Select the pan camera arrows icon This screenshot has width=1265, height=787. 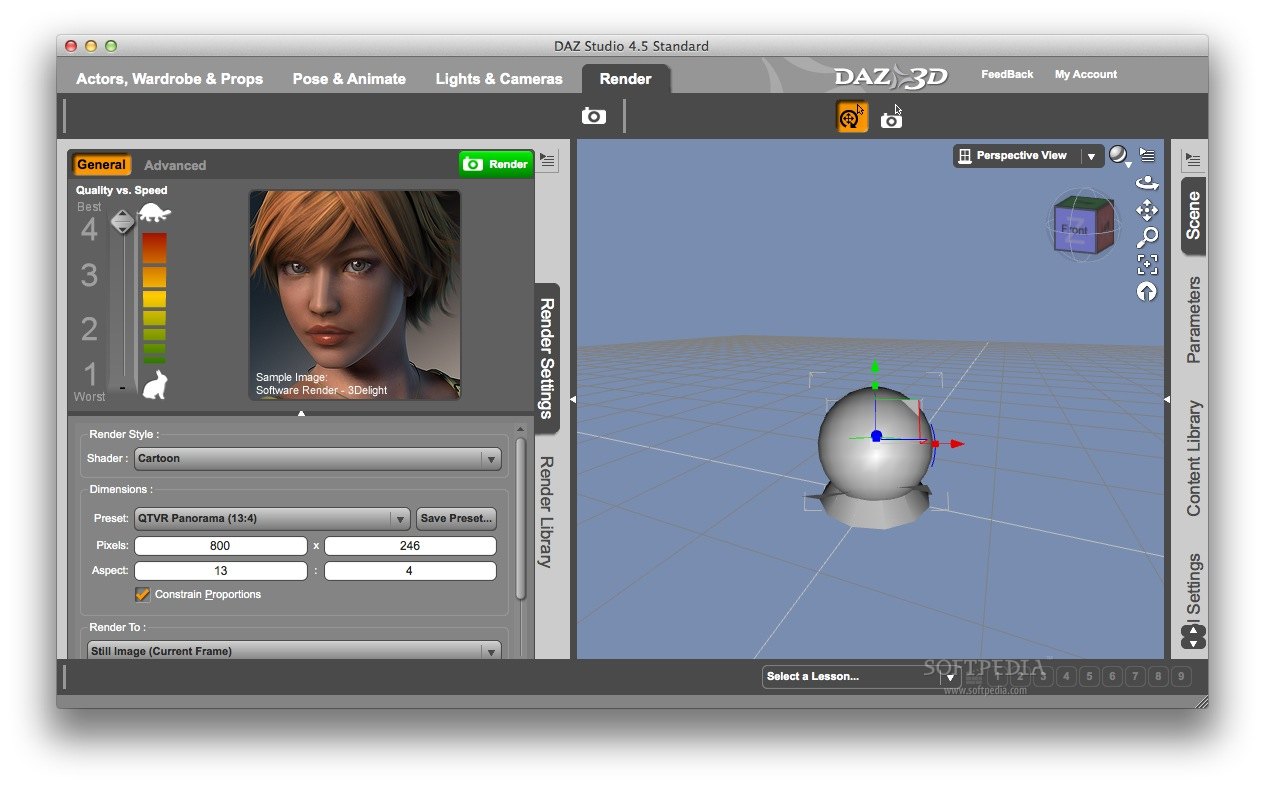pyautogui.click(x=1147, y=210)
